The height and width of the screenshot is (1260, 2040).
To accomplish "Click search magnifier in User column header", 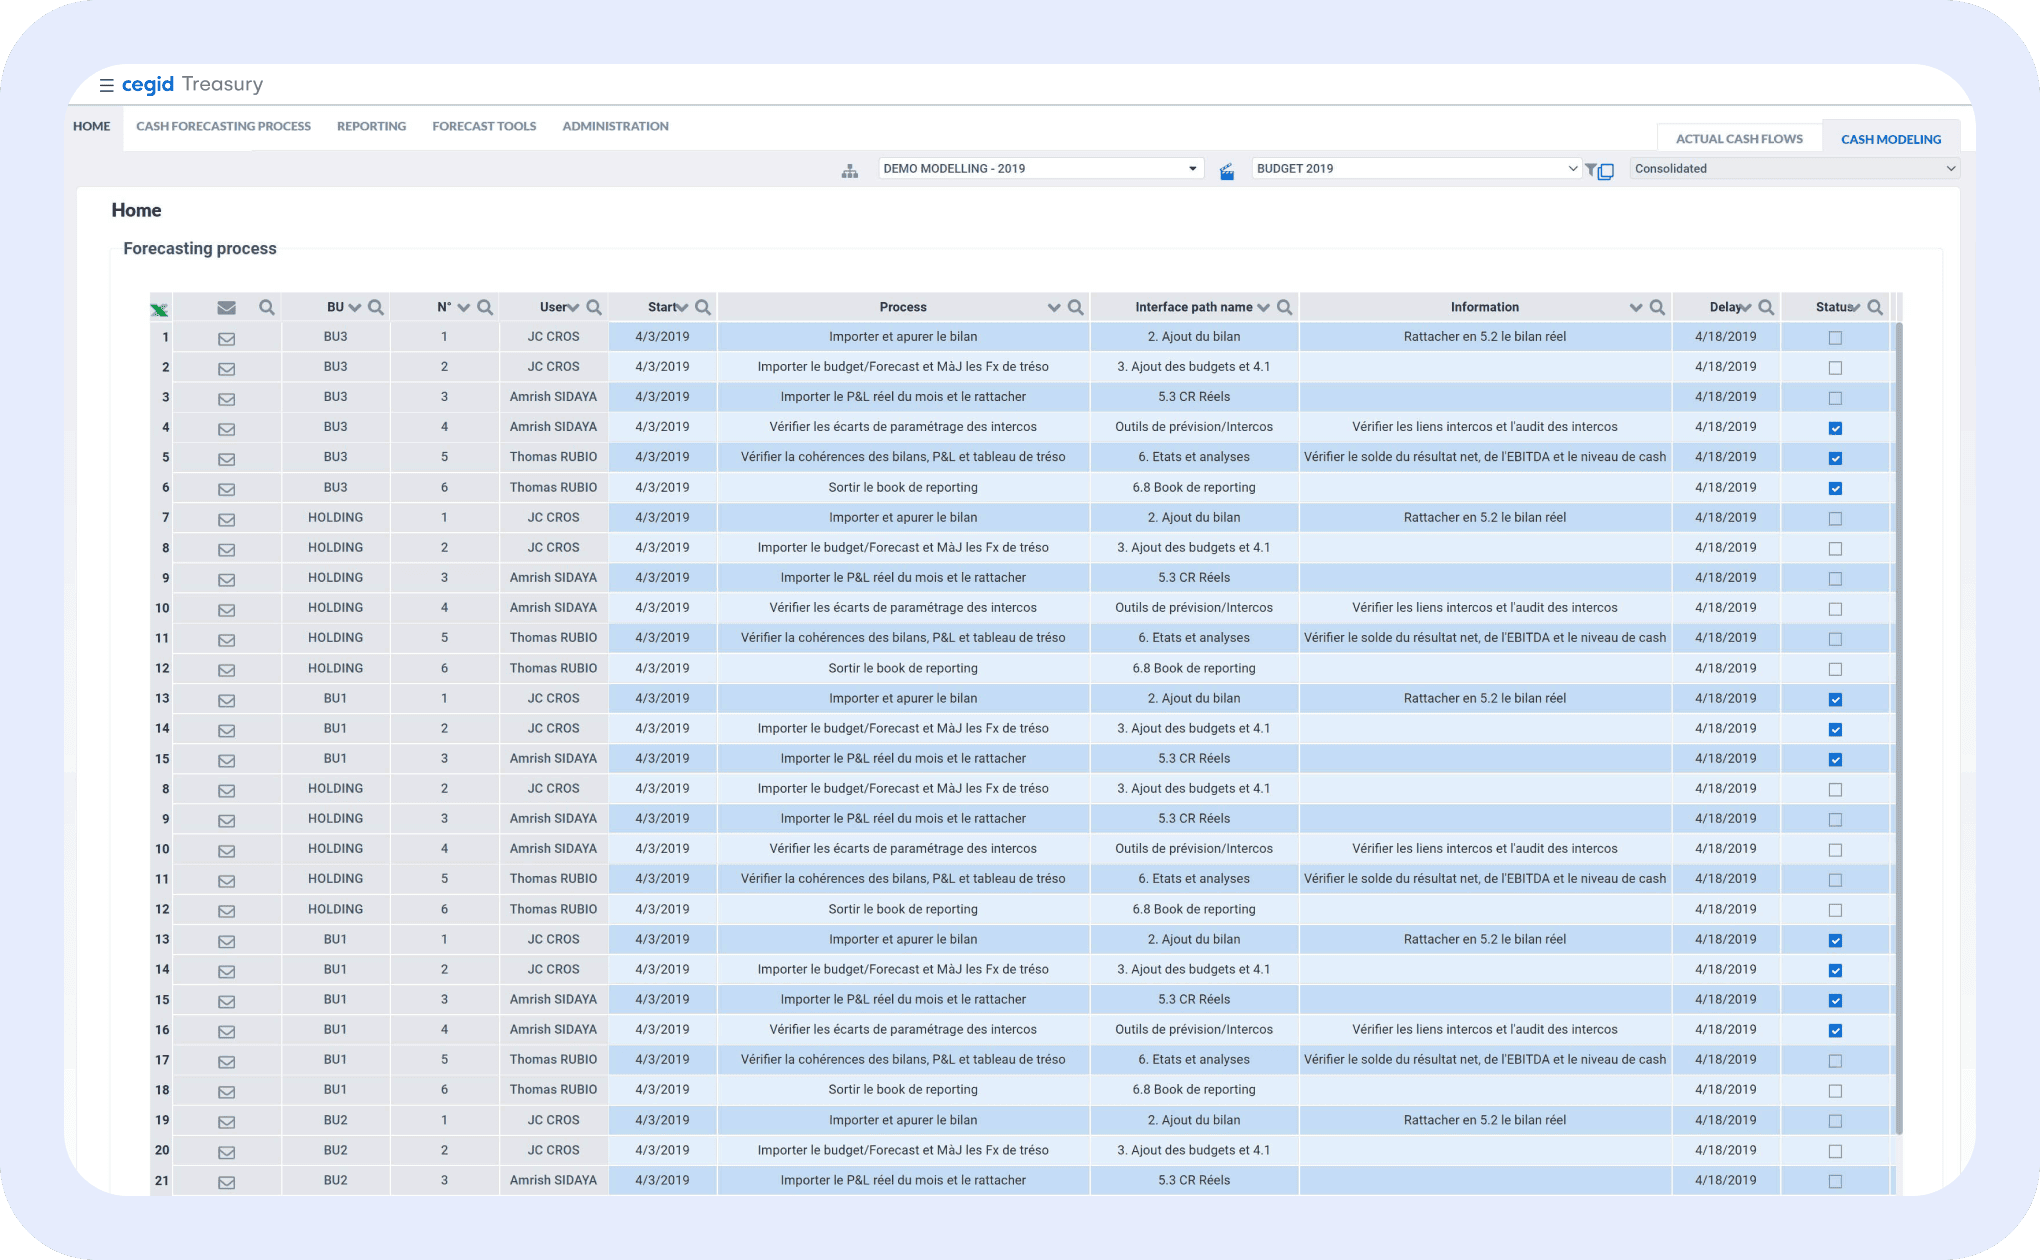I will click(594, 308).
